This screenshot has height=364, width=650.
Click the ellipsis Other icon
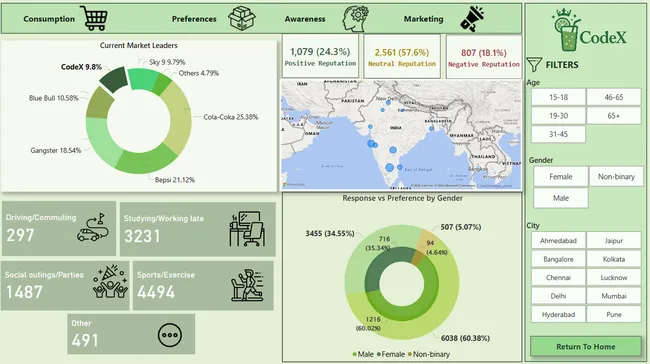click(170, 335)
